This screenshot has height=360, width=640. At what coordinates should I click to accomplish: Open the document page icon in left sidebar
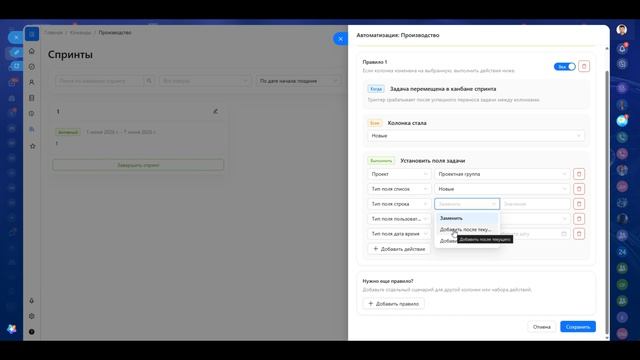[31, 98]
